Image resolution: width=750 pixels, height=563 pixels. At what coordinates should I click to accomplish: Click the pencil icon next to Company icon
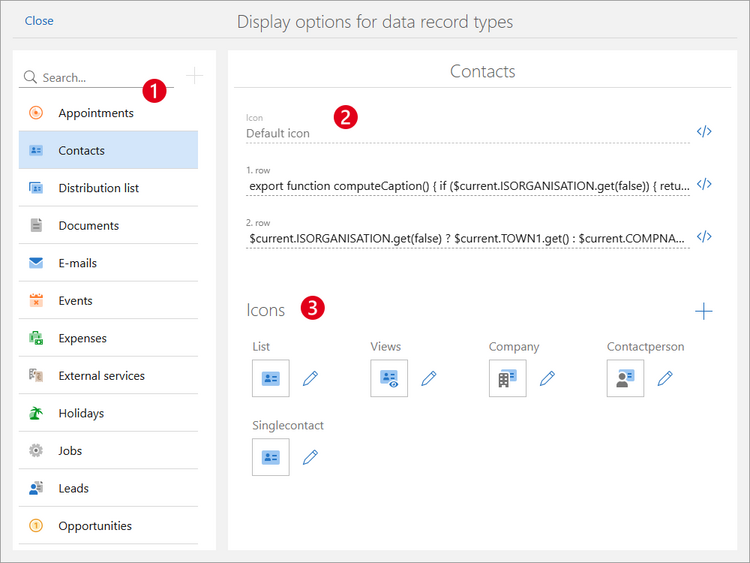coord(547,378)
